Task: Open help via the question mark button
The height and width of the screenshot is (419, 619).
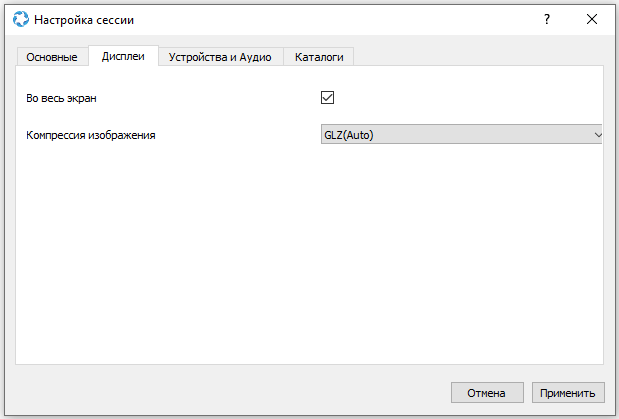Action: pos(547,19)
